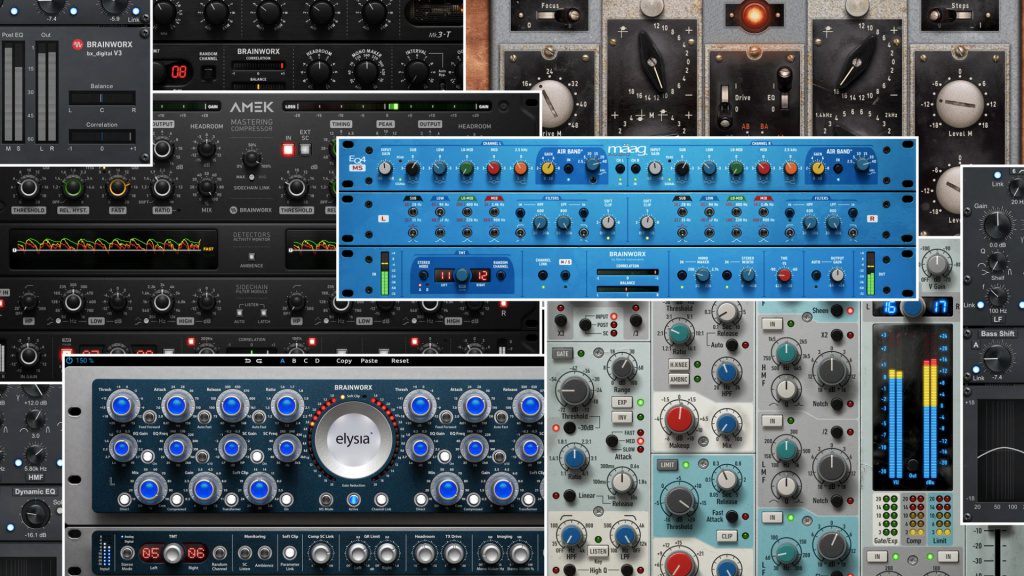Click compressor Auto release button

point(733,344)
